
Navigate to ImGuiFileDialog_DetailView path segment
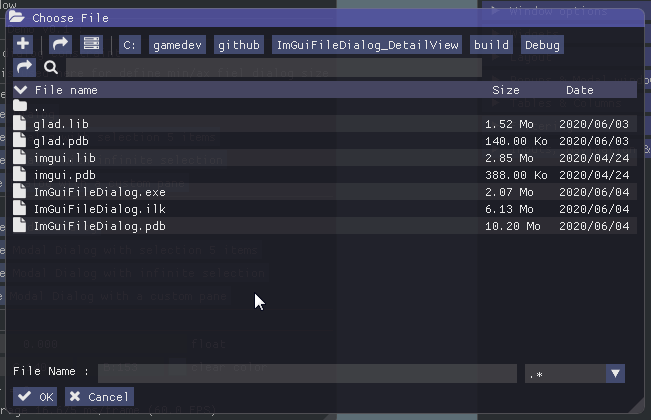[367, 45]
